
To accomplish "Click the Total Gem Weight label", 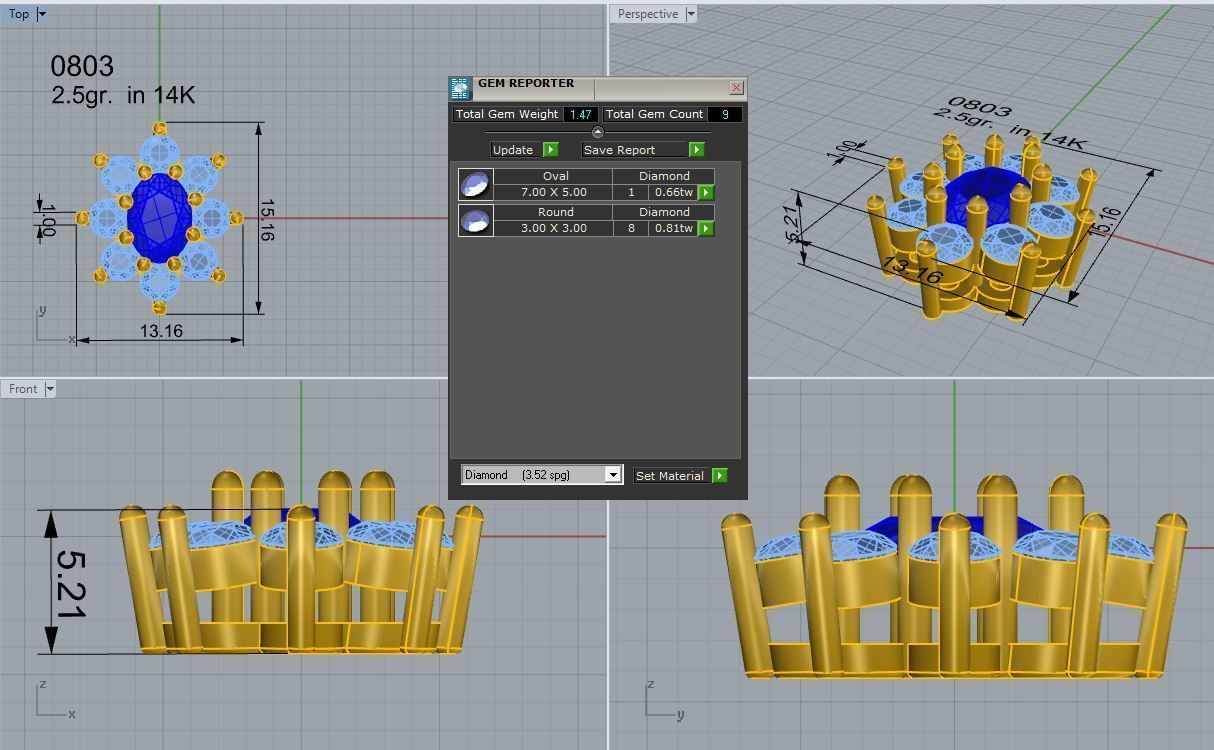I will pyautogui.click(x=507, y=114).
